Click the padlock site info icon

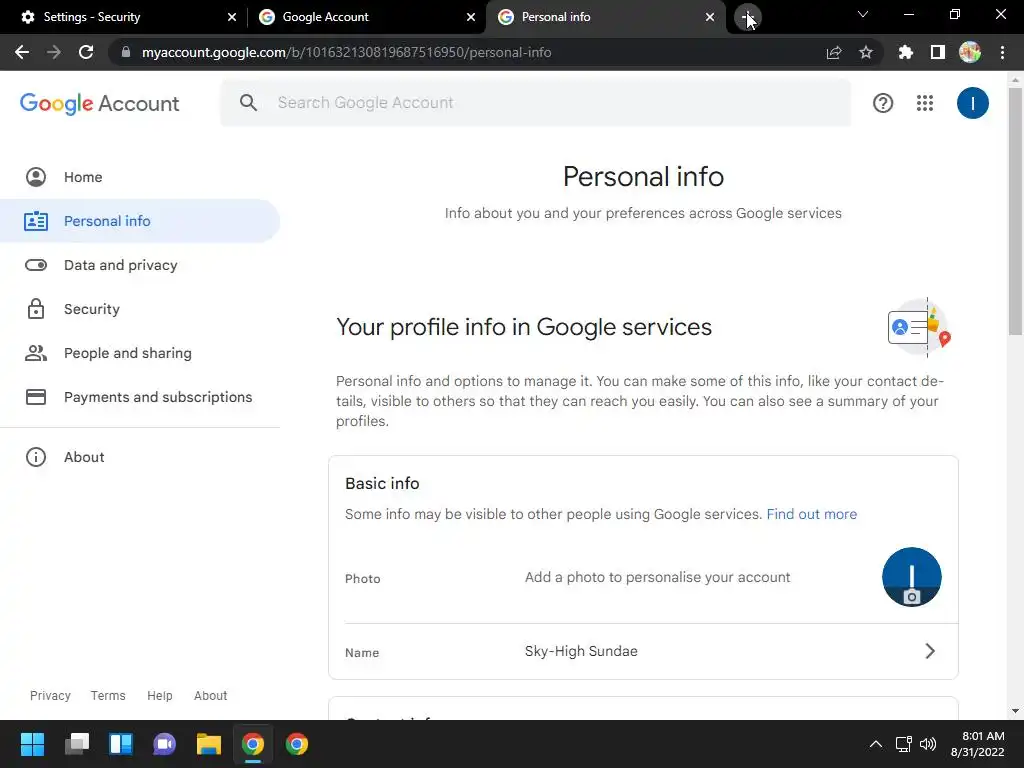pyautogui.click(x=126, y=52)
